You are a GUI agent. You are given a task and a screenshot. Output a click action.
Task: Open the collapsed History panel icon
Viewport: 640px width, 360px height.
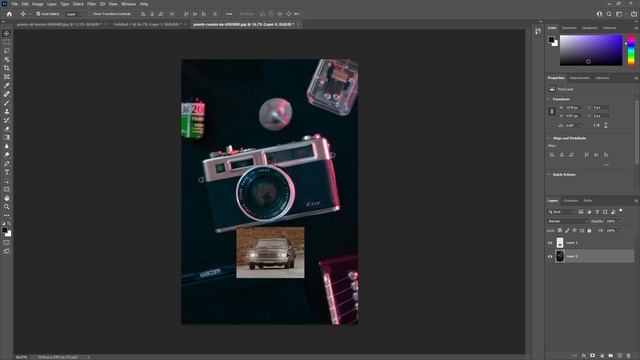(x=538, y=31)
